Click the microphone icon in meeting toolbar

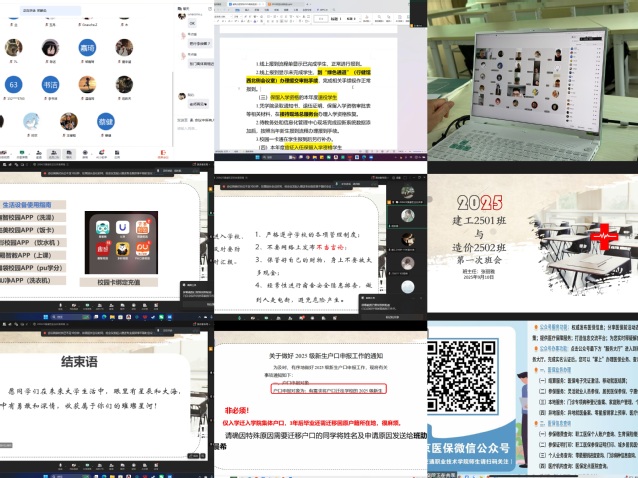point(5,153)
